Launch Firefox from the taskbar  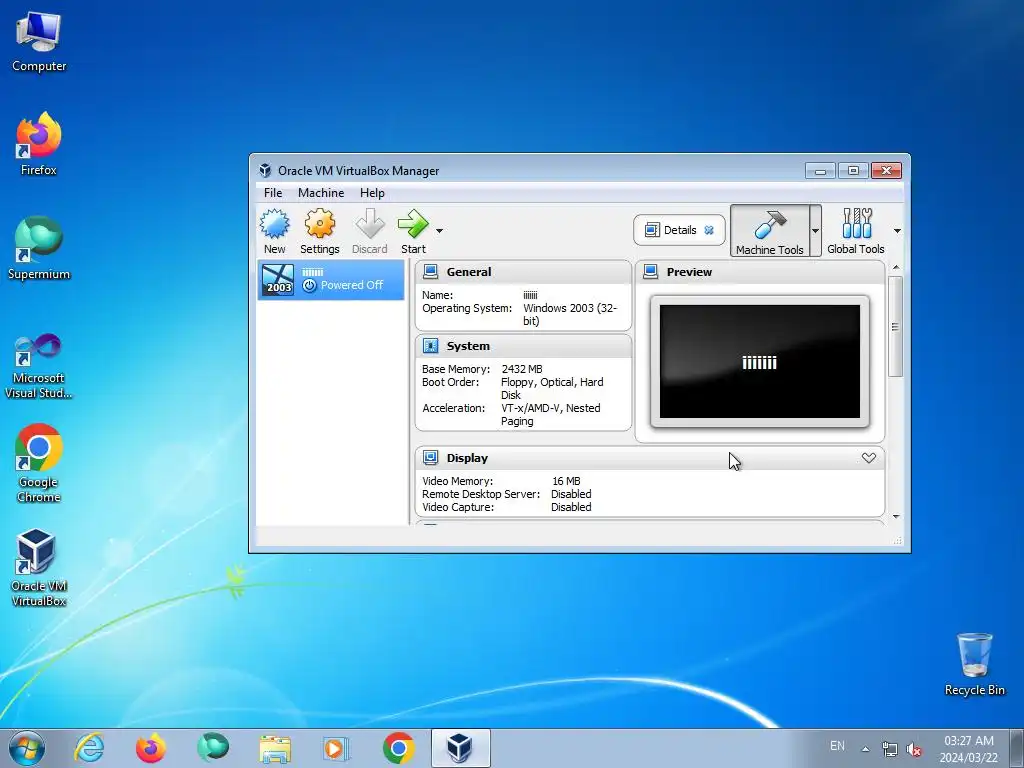[x=150, y=748]
